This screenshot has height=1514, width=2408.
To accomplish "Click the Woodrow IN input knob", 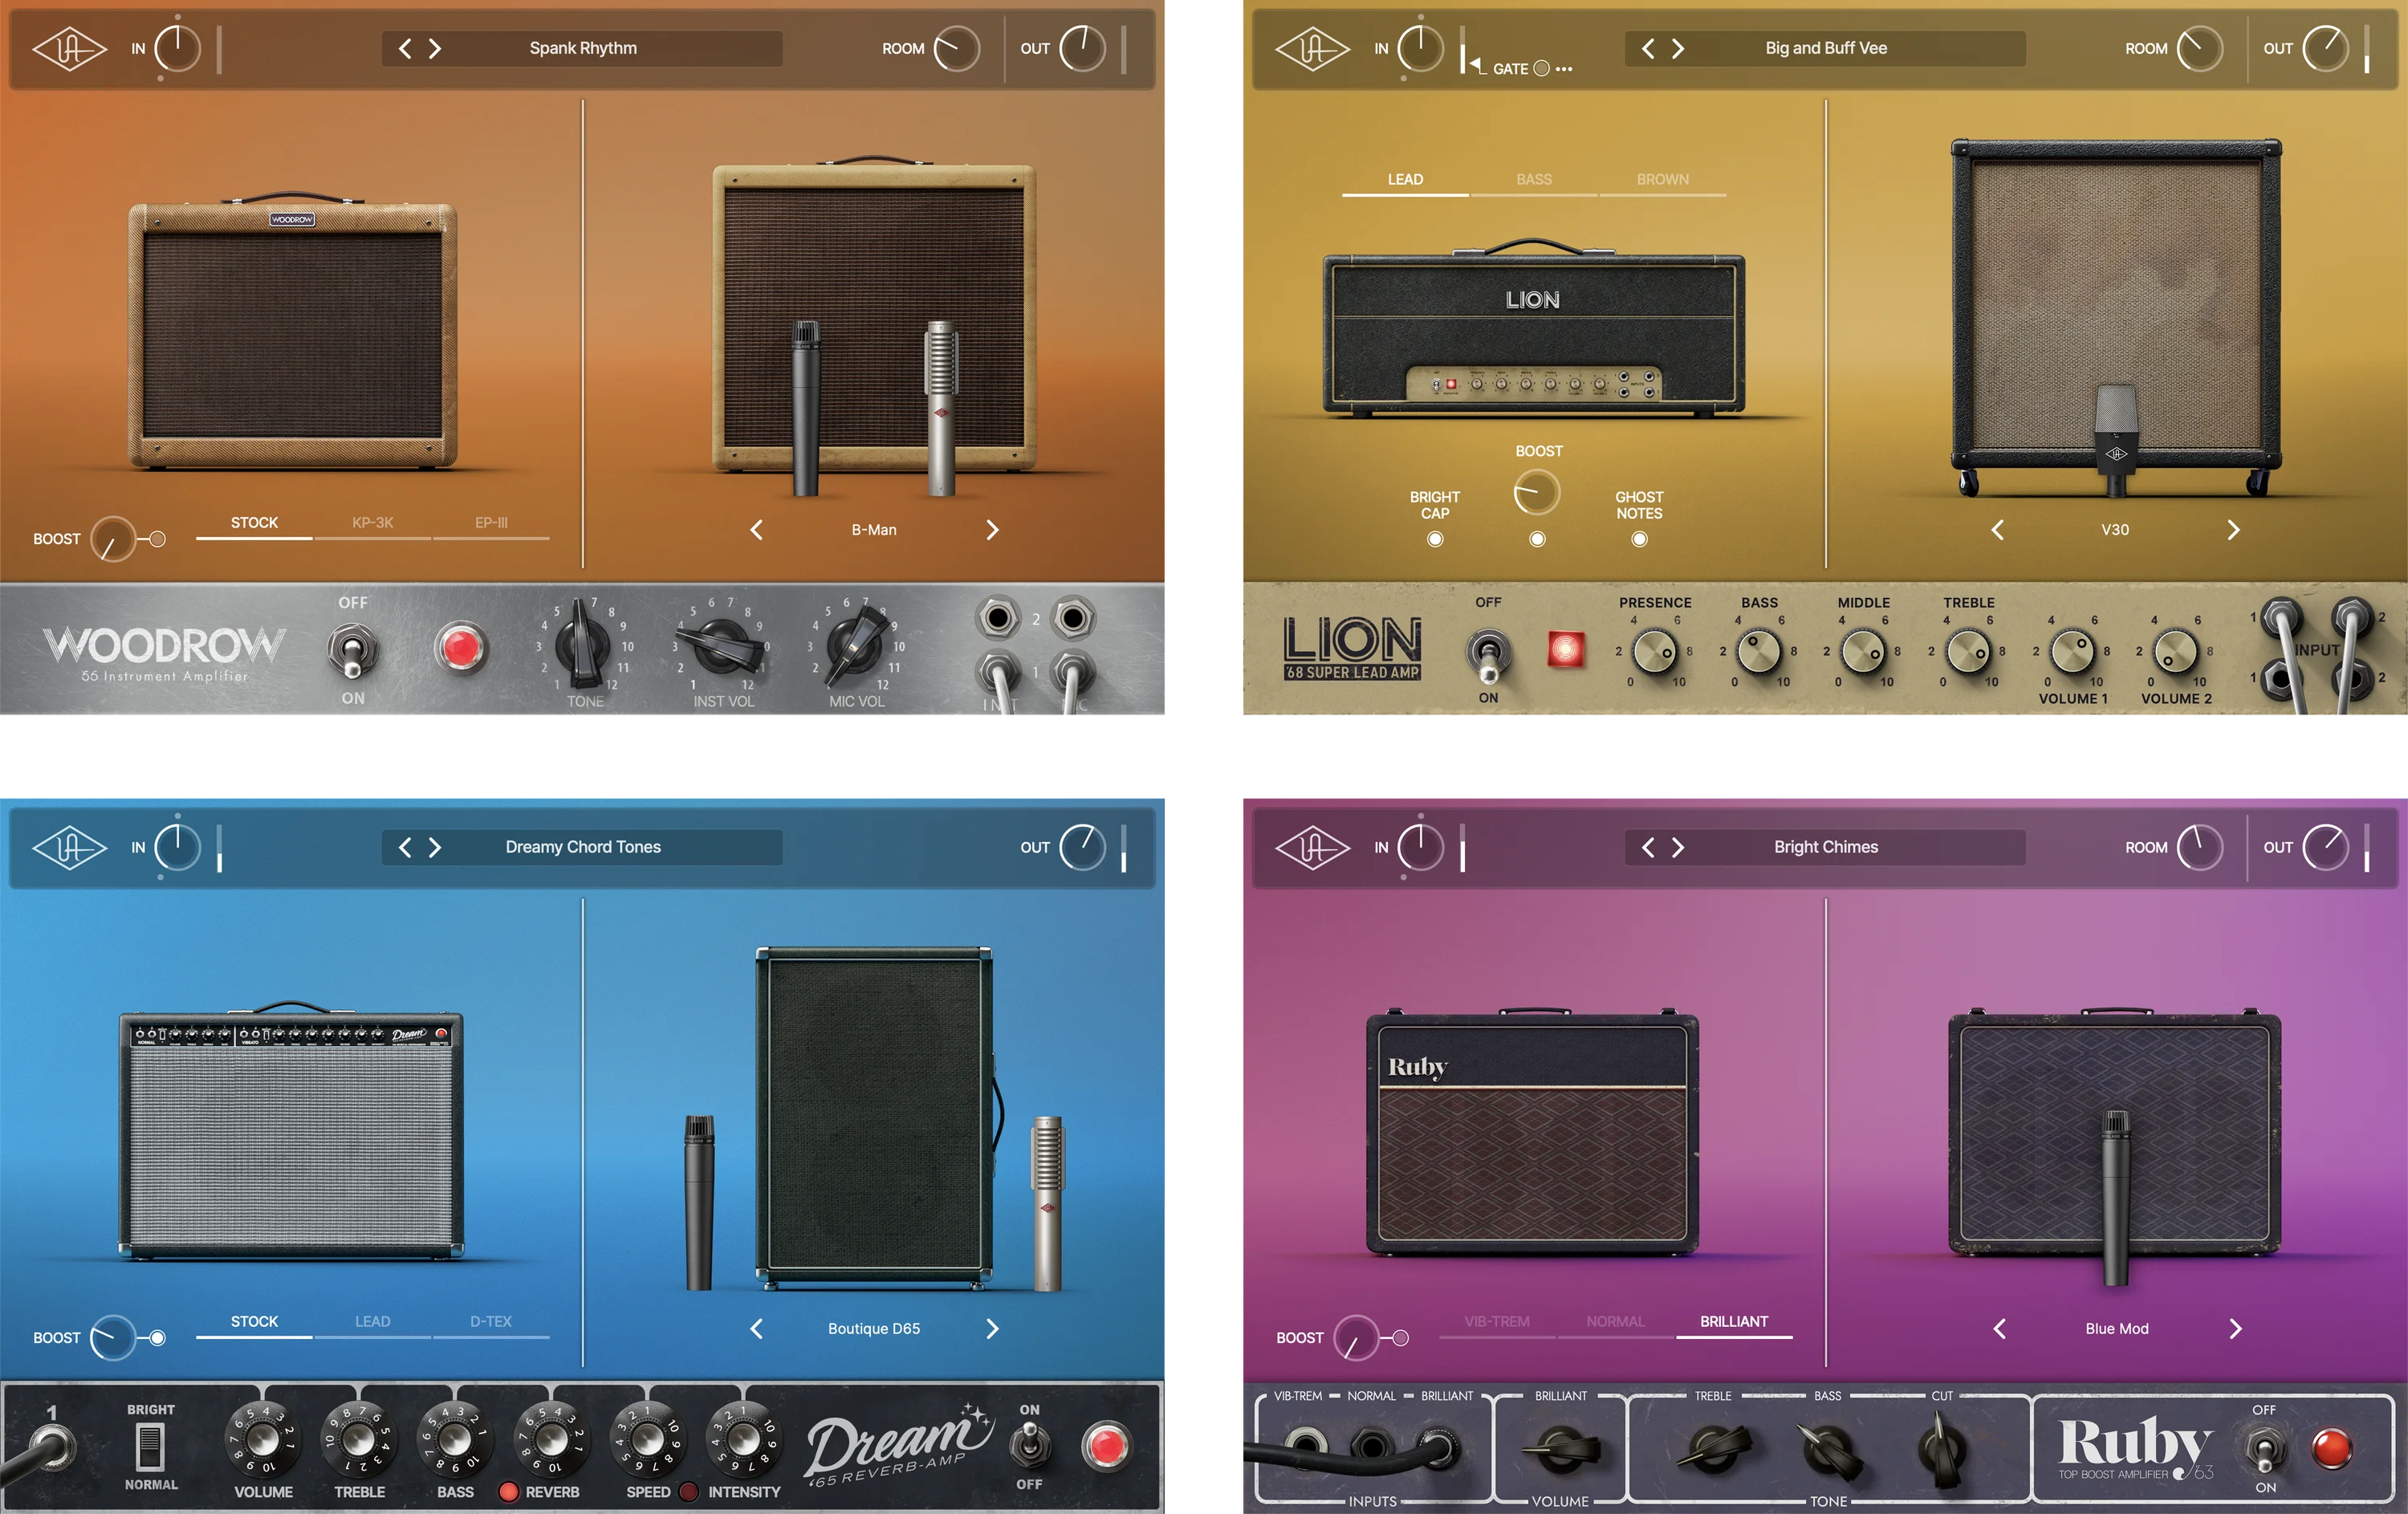I will (178, 48).
